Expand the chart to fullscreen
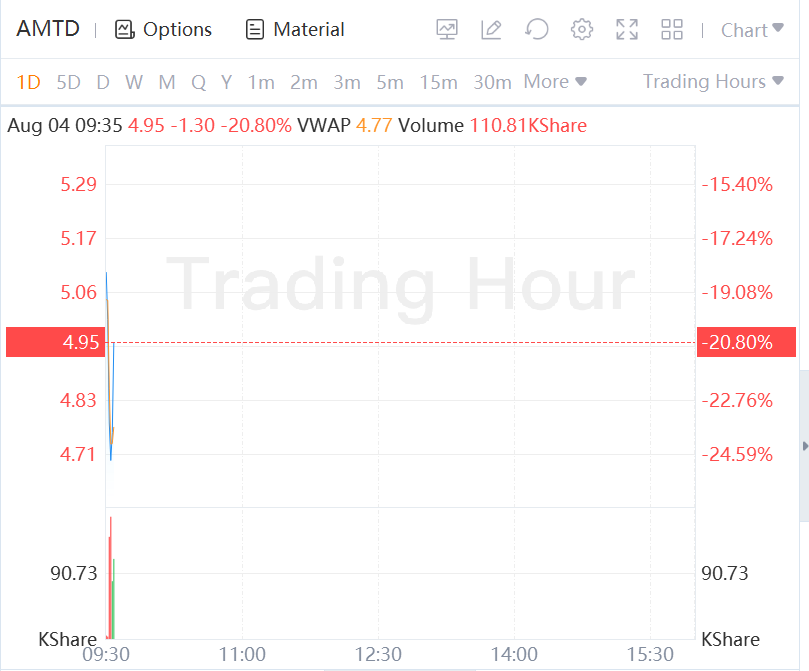Screen dimensions: 809x671 click(627, 30)
